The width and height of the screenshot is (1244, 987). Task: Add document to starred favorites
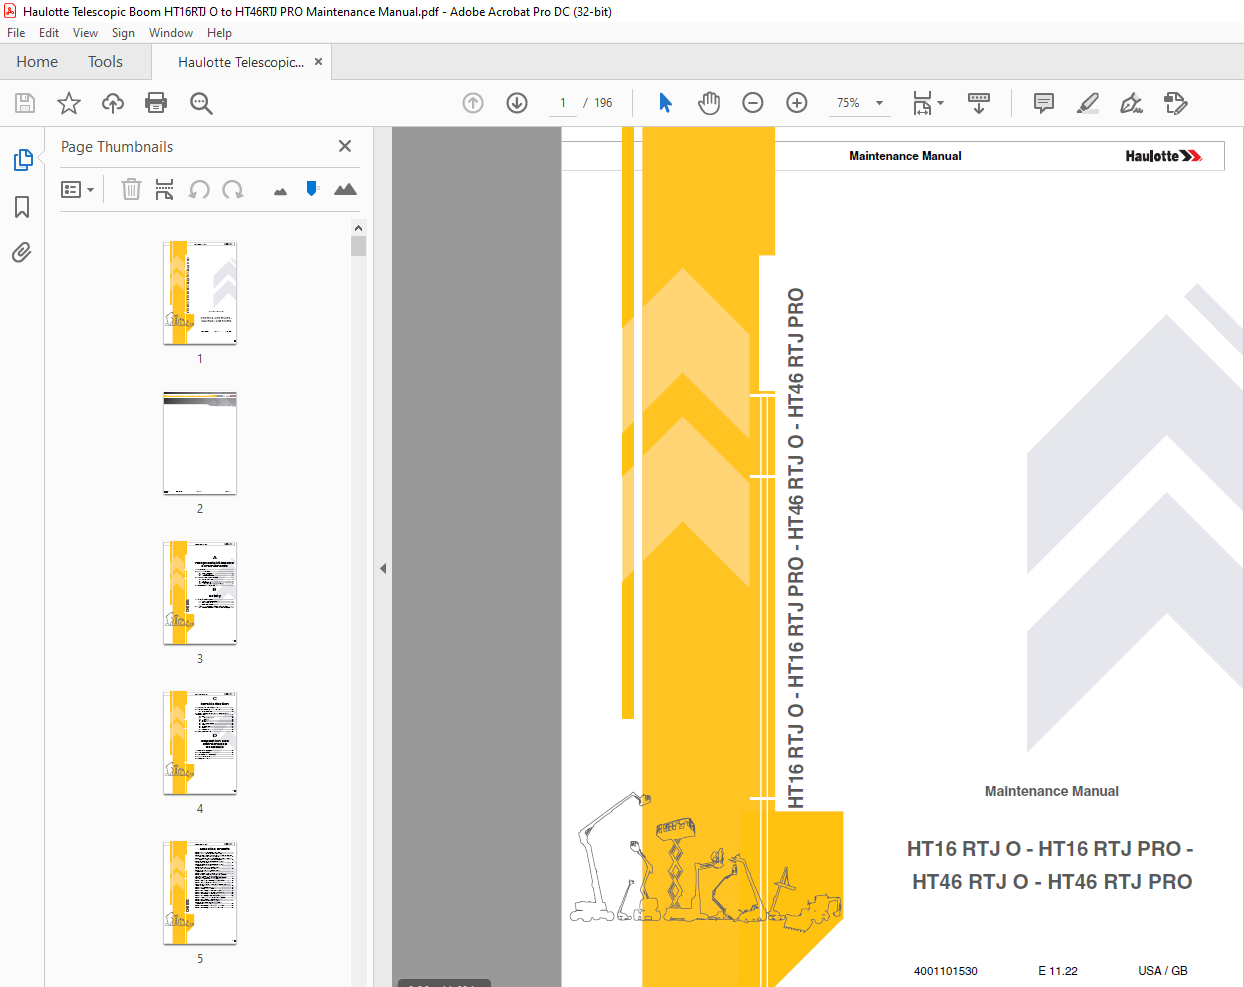click(x=69, y=103)
